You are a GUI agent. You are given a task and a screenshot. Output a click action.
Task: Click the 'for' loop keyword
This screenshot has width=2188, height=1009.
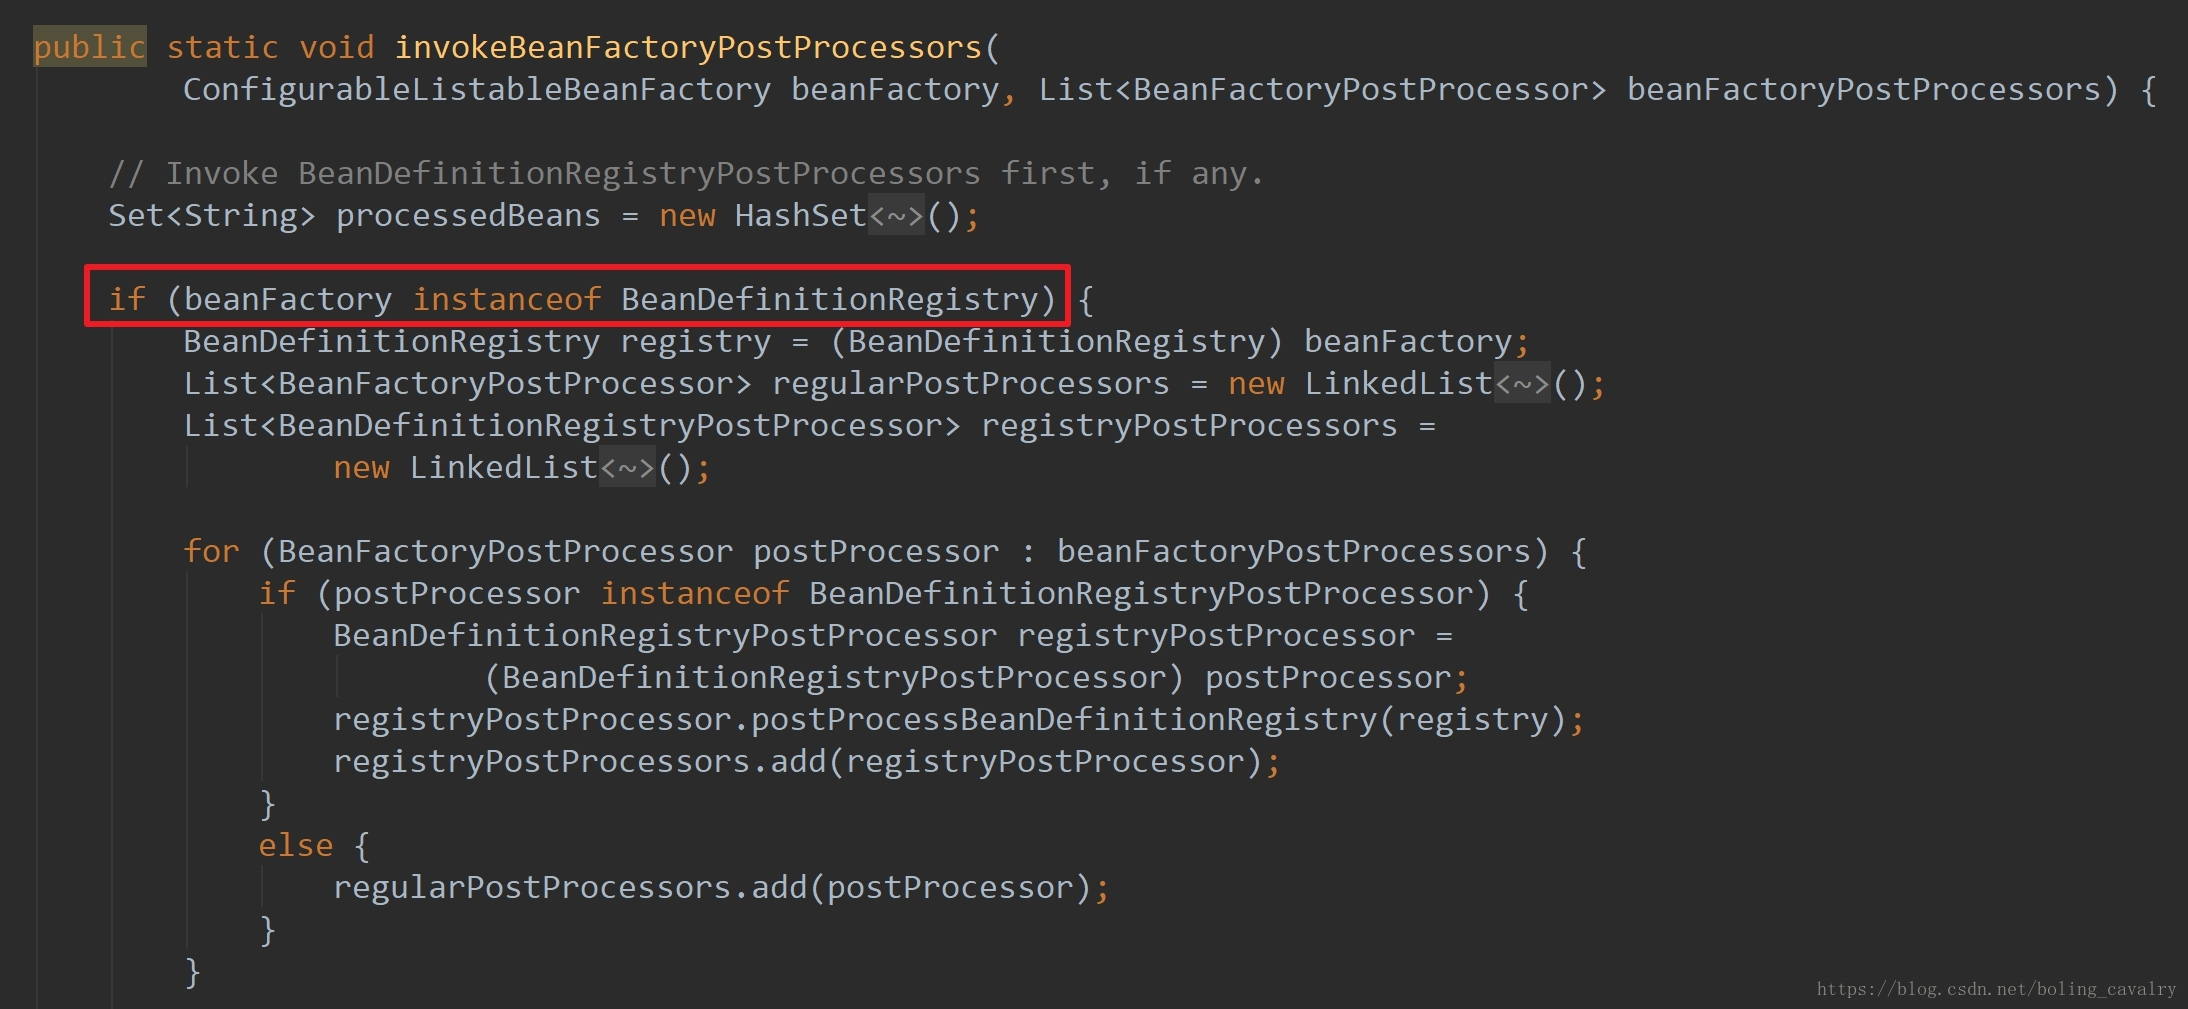coord(211,552)
